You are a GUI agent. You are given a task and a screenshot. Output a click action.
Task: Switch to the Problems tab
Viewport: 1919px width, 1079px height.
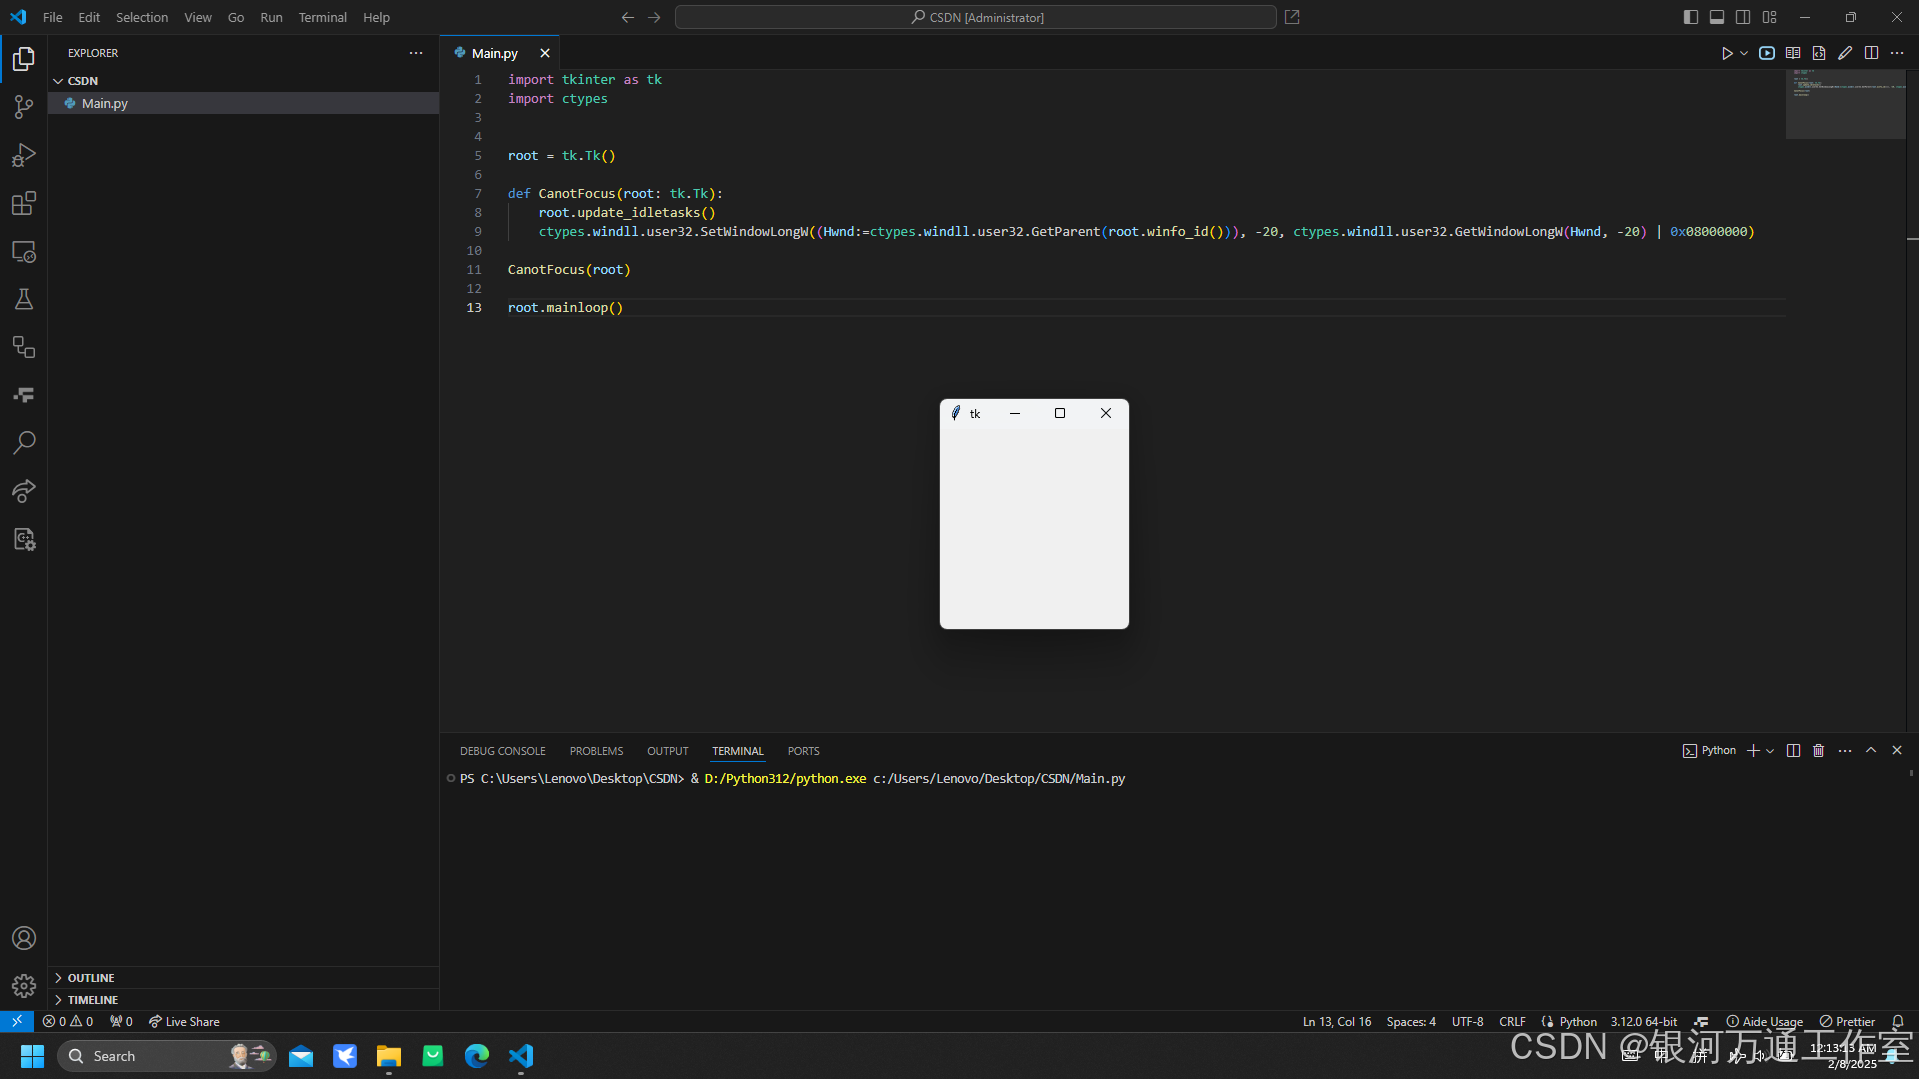click(596, 751)
